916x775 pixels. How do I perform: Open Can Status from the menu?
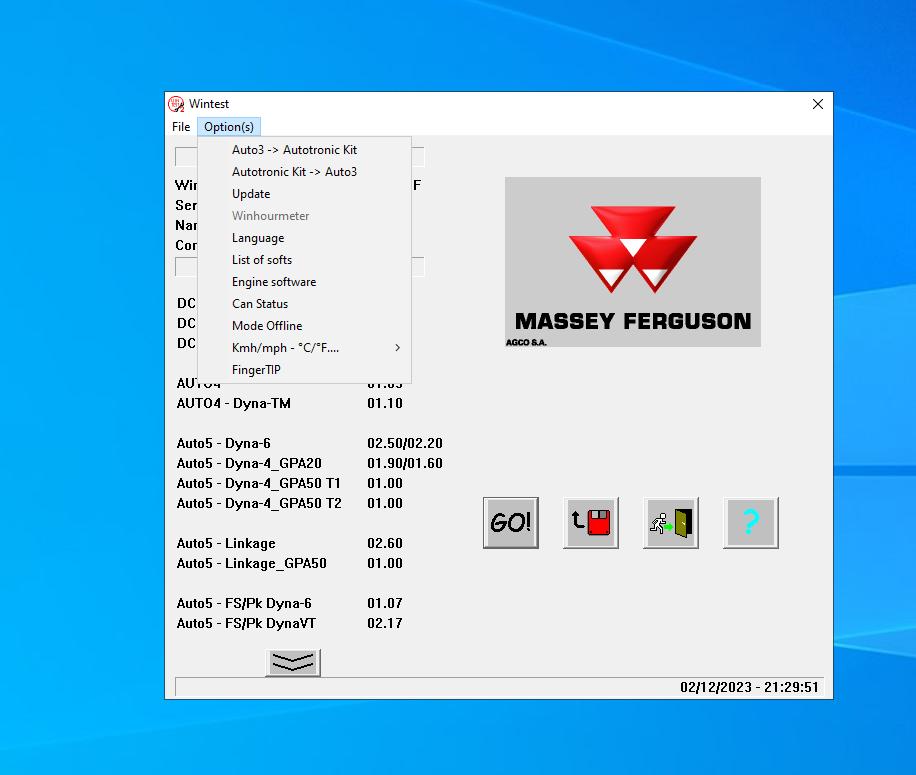point(304,304)
